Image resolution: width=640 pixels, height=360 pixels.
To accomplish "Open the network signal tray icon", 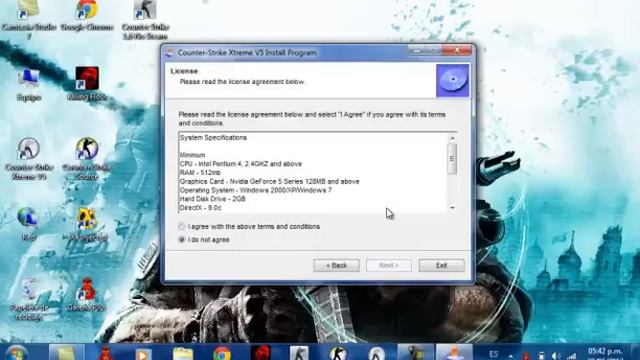I will (x=571, y=356).
